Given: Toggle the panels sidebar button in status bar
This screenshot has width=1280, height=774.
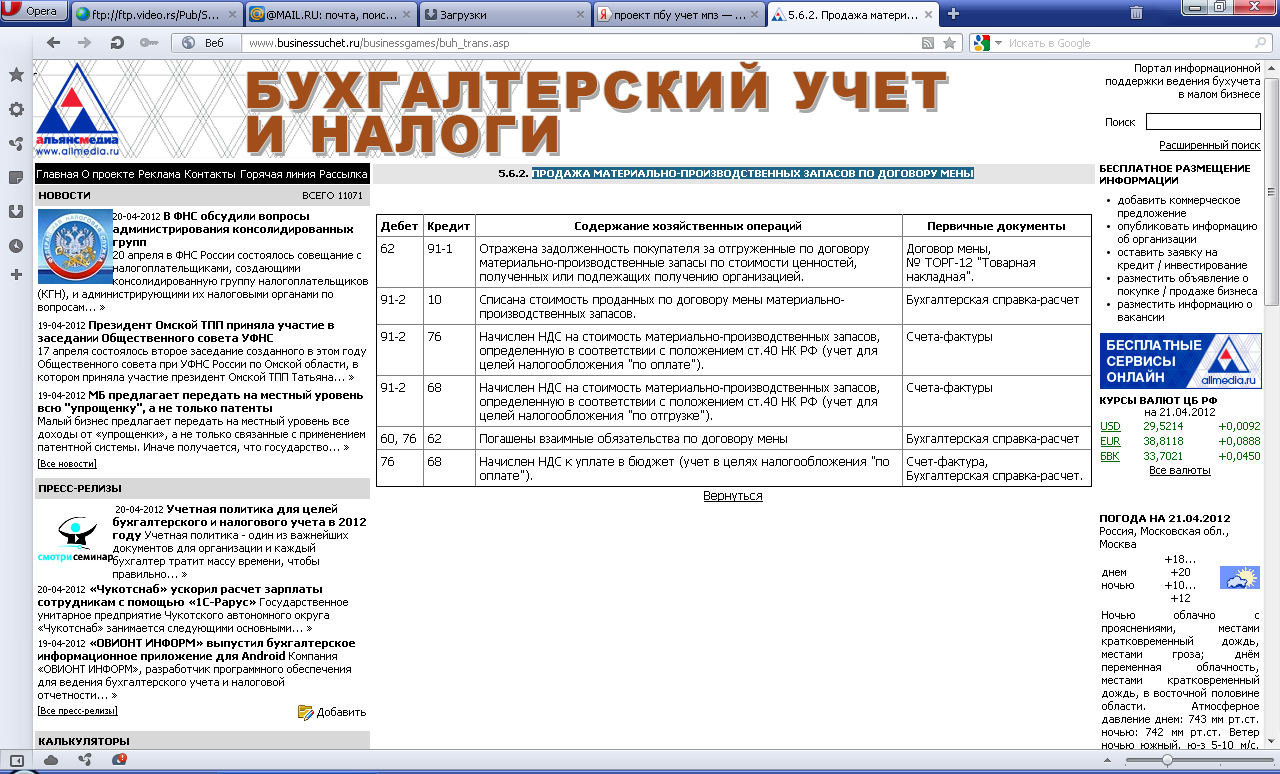Looking at the screenshot, I should point(16,761).
